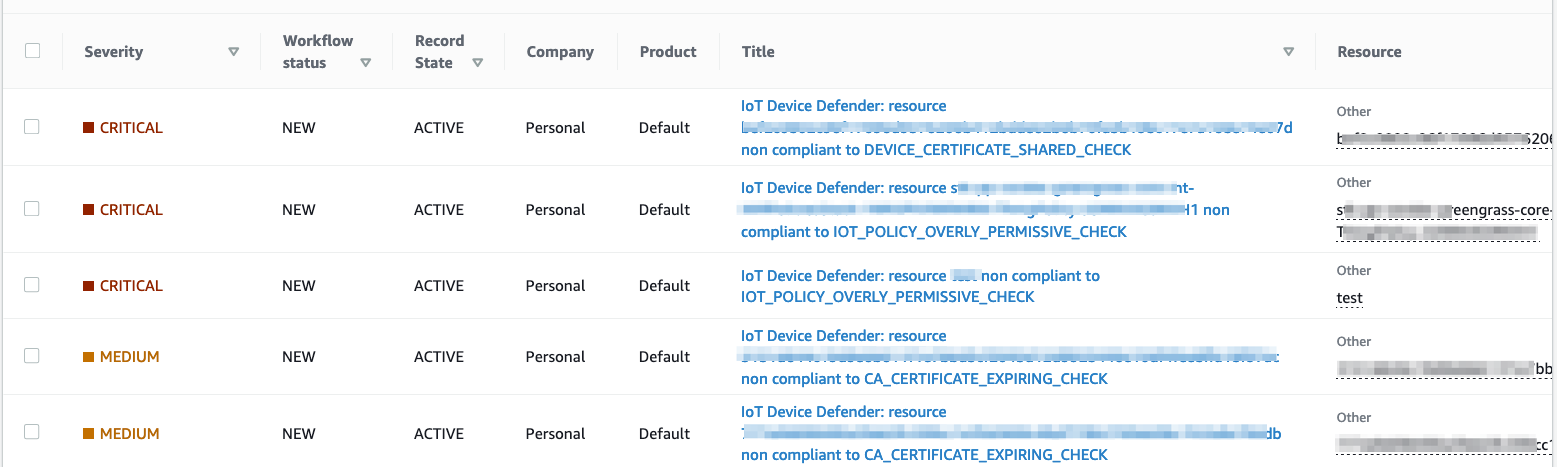Open the DEVICE_CERTIFICATE_SHARED_CHECK finding title link

[x=1016, y=128]
